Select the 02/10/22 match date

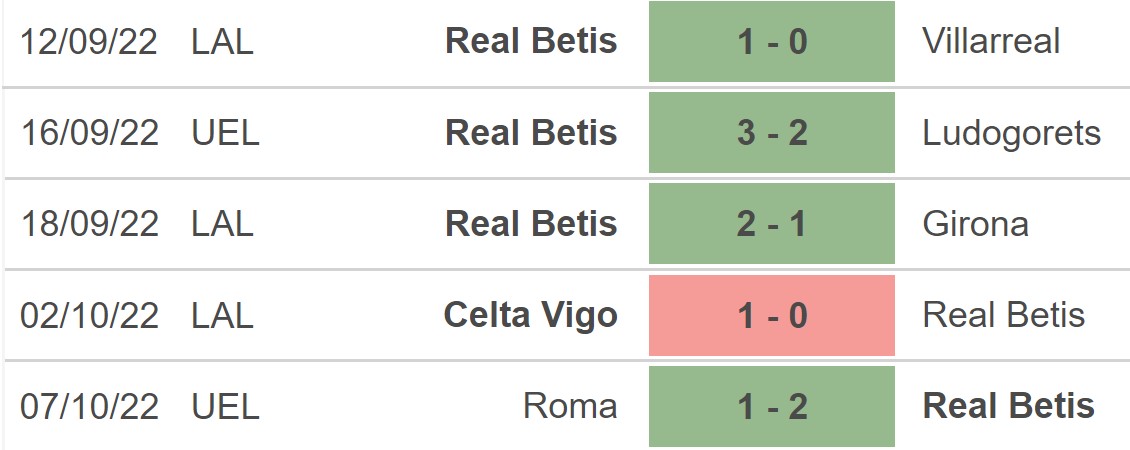90,316
